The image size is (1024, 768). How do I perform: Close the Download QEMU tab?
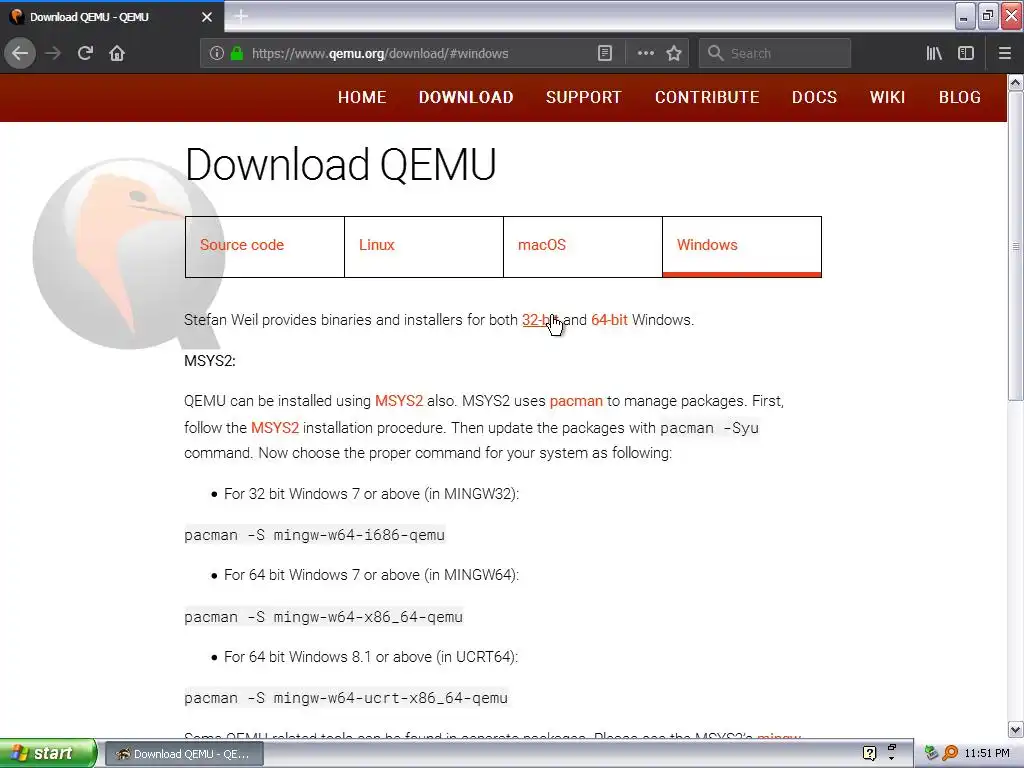click(206, 17)
